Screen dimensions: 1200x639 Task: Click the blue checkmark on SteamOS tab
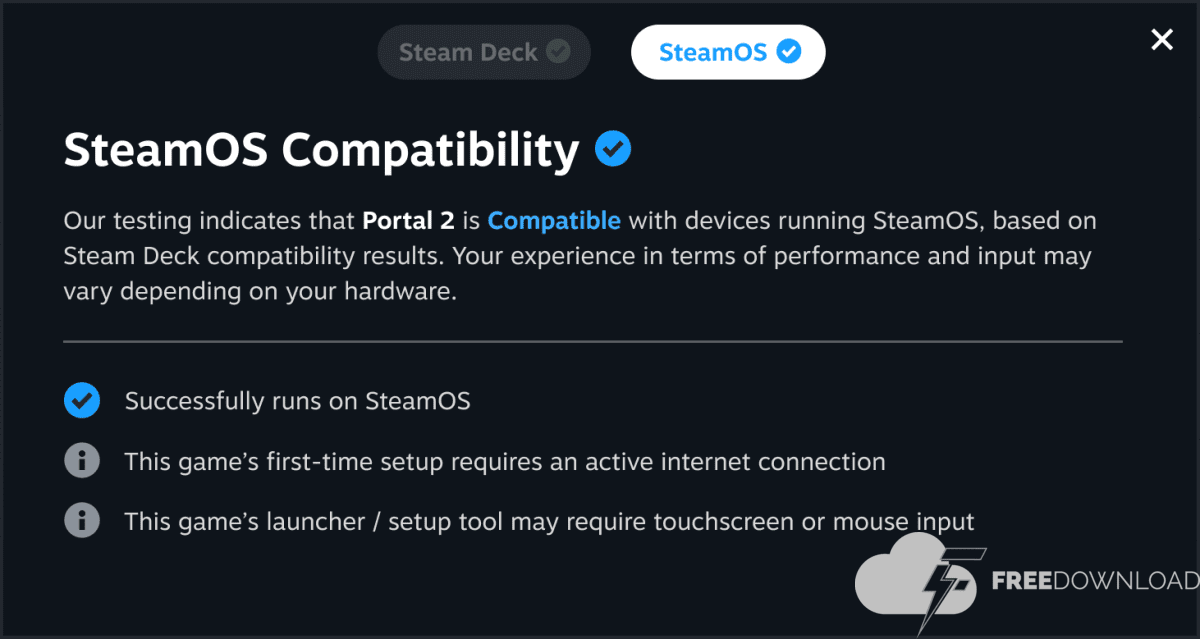[789, 51]
